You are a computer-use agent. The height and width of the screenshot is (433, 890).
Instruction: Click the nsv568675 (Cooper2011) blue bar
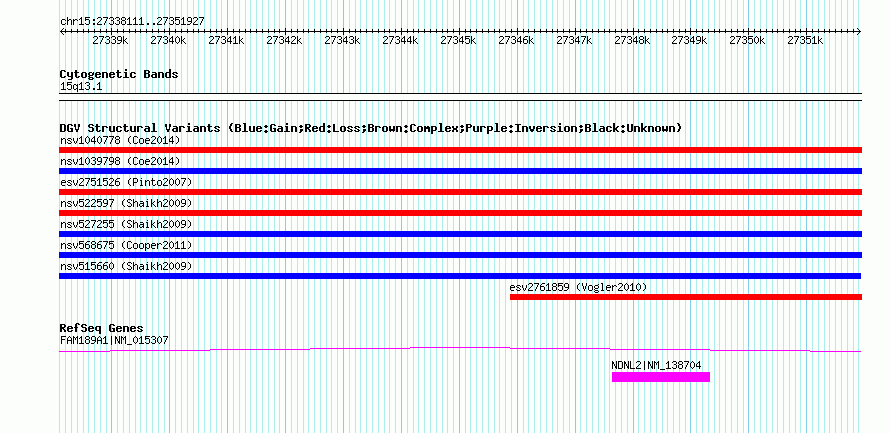(460, 255)
